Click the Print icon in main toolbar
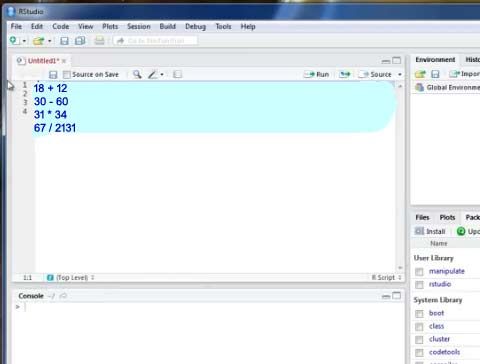 99,41
